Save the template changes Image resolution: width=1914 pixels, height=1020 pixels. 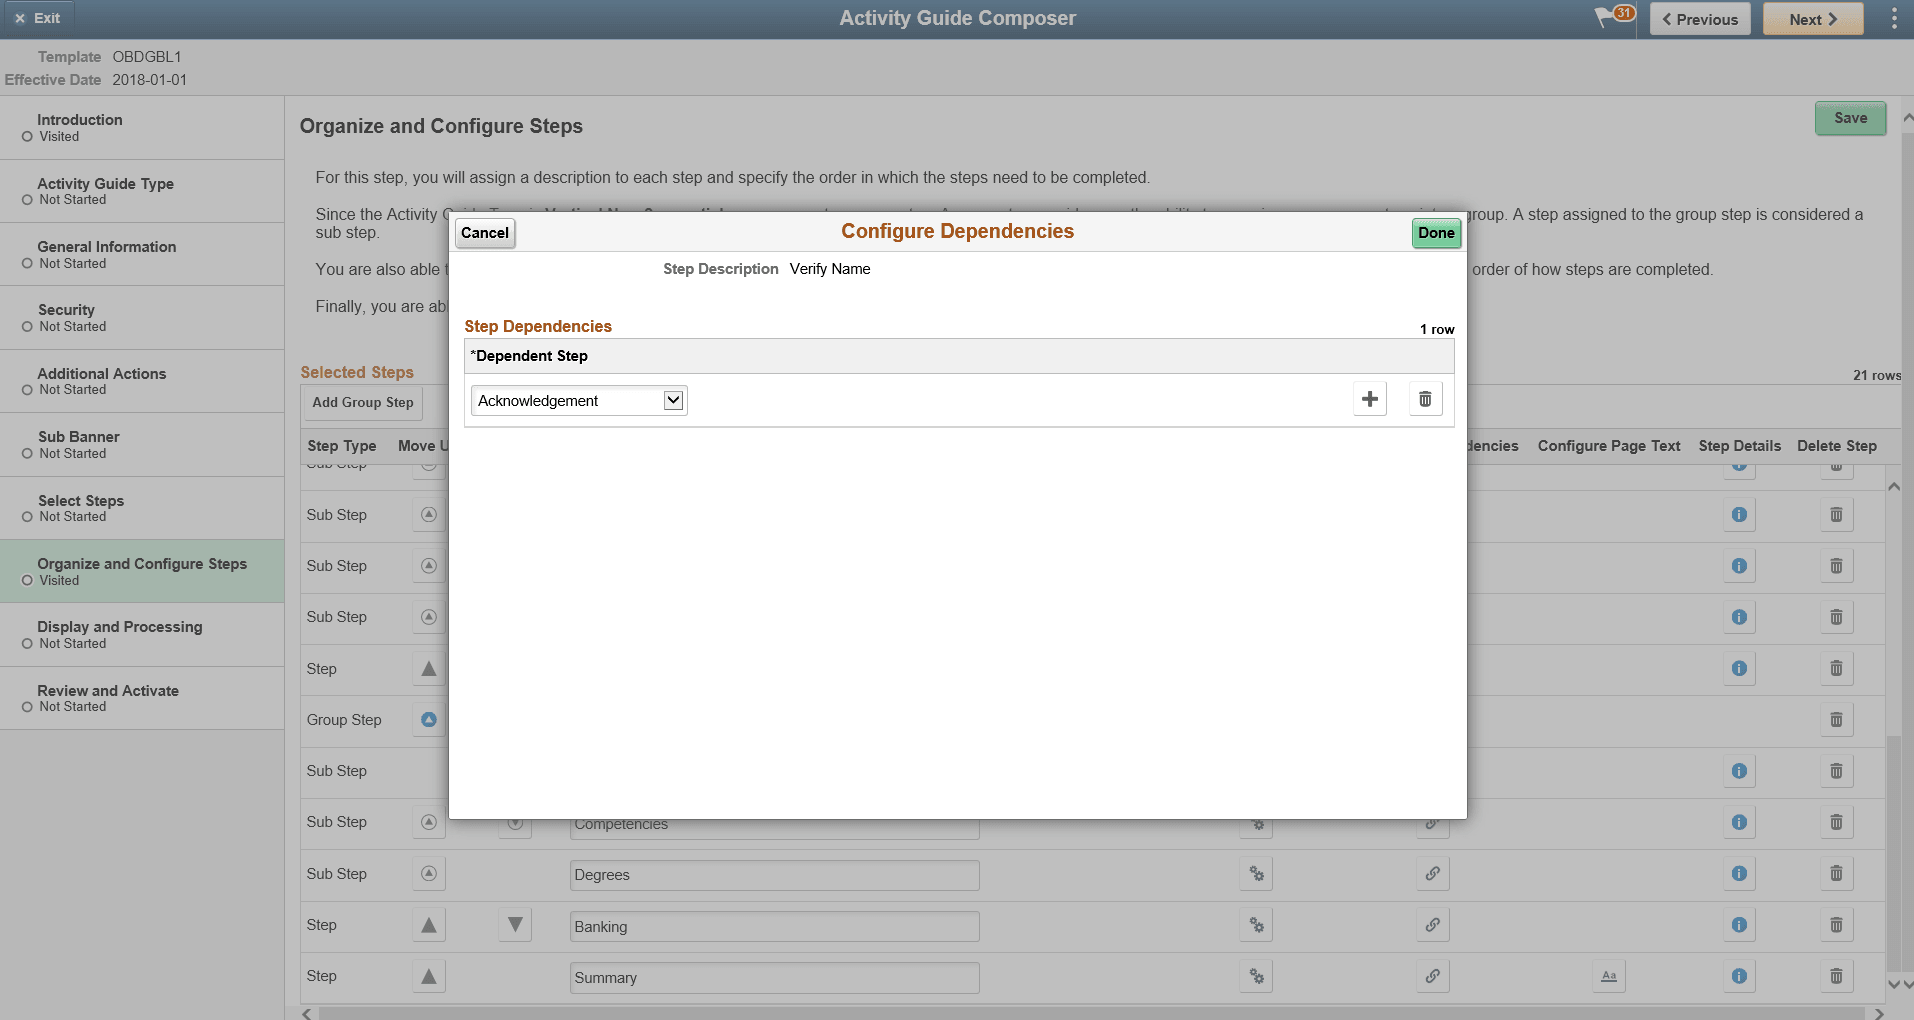point(1849,117)
